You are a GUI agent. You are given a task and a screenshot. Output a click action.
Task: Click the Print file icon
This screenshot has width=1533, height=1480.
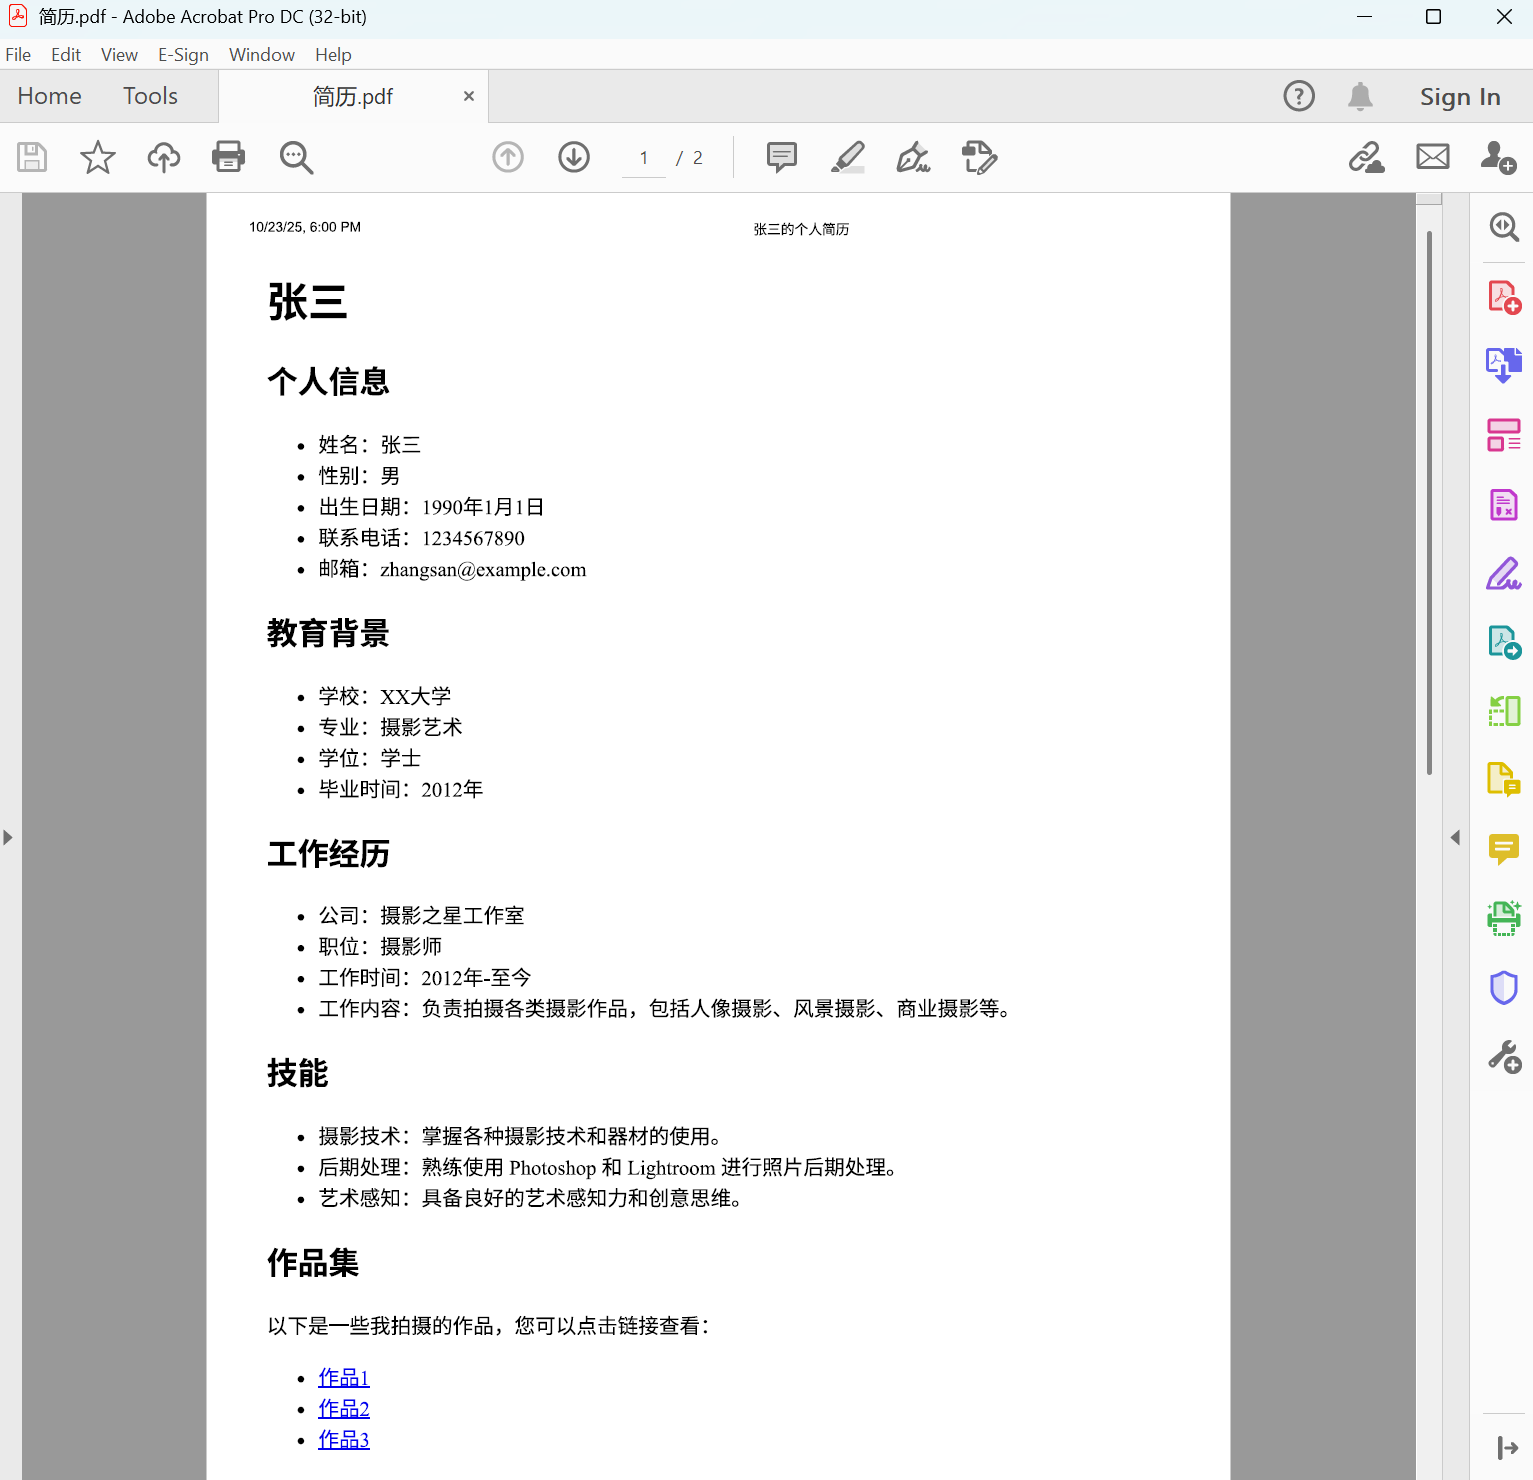228,157
